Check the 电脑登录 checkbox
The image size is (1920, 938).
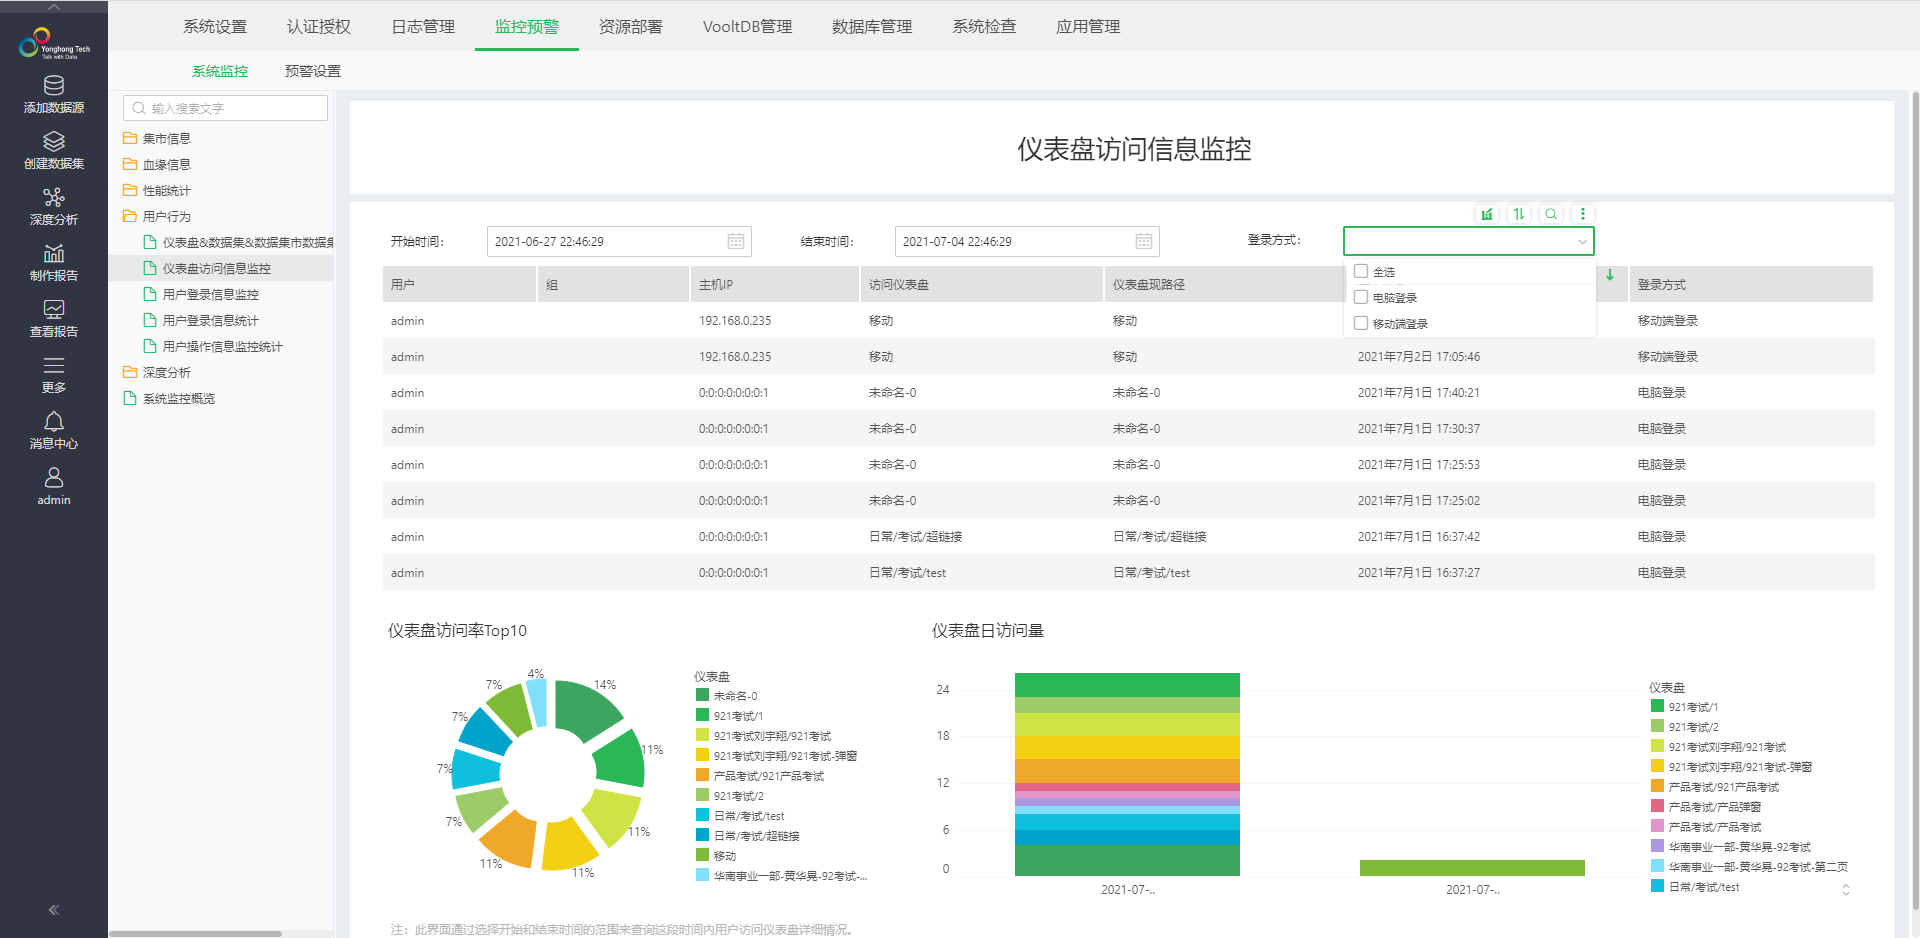1361,297
